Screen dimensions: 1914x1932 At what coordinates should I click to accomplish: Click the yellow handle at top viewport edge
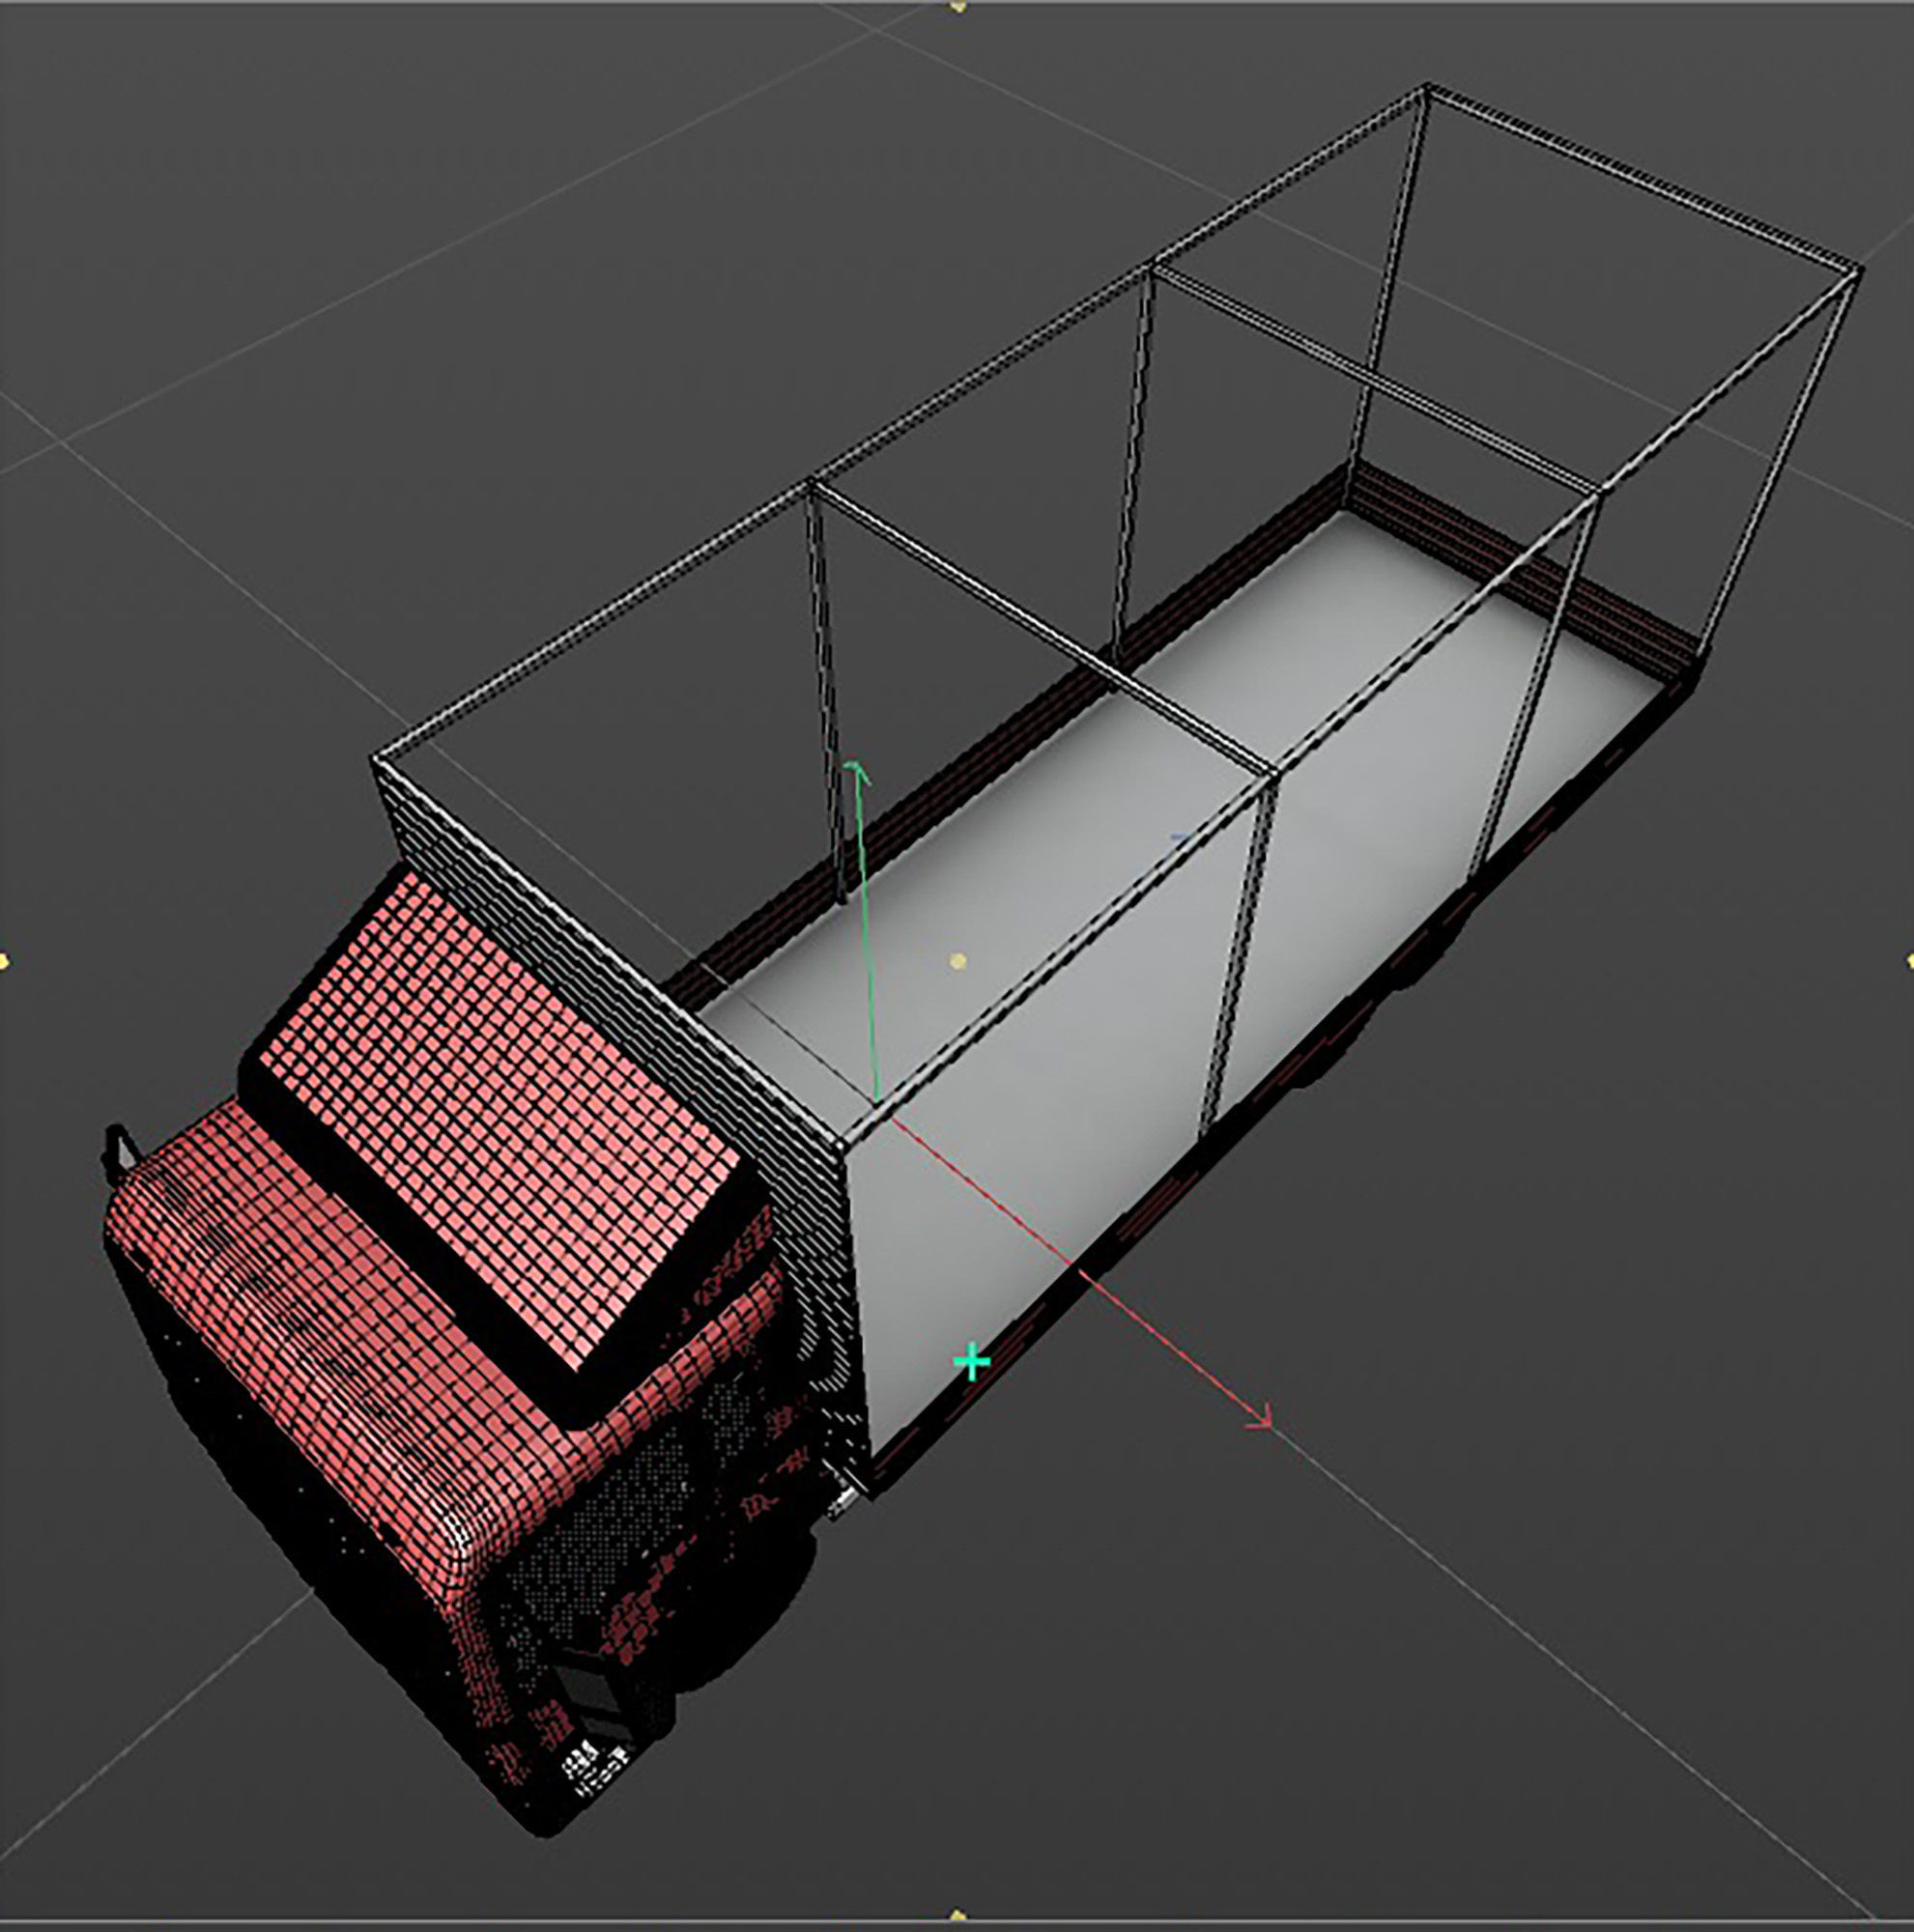coord(958,5)
